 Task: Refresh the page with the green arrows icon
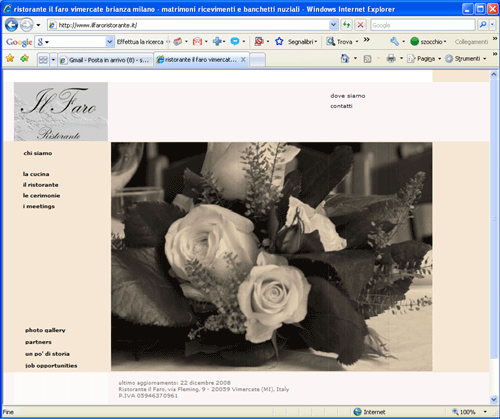tap(347, 25)
